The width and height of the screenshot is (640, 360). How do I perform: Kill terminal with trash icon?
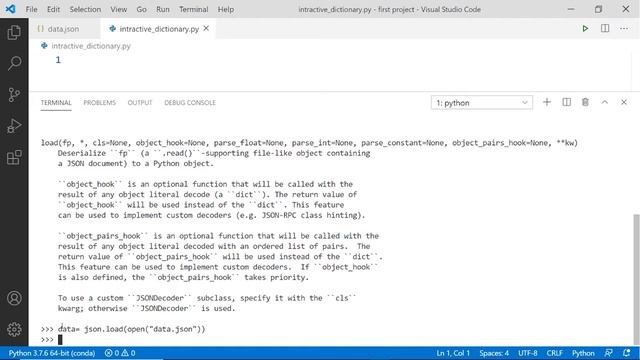[585, 102]
